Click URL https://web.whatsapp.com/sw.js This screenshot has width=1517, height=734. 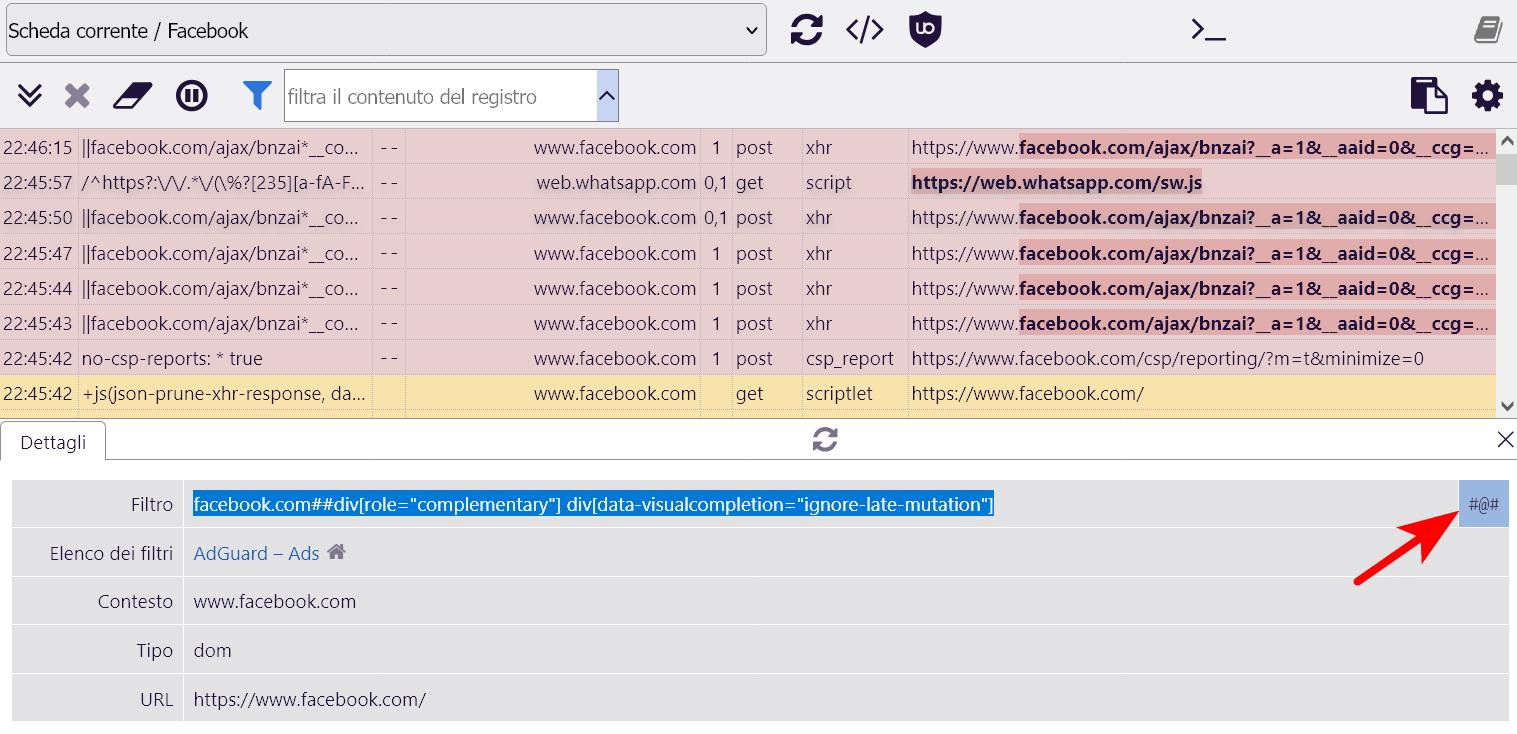(1056, 182)
